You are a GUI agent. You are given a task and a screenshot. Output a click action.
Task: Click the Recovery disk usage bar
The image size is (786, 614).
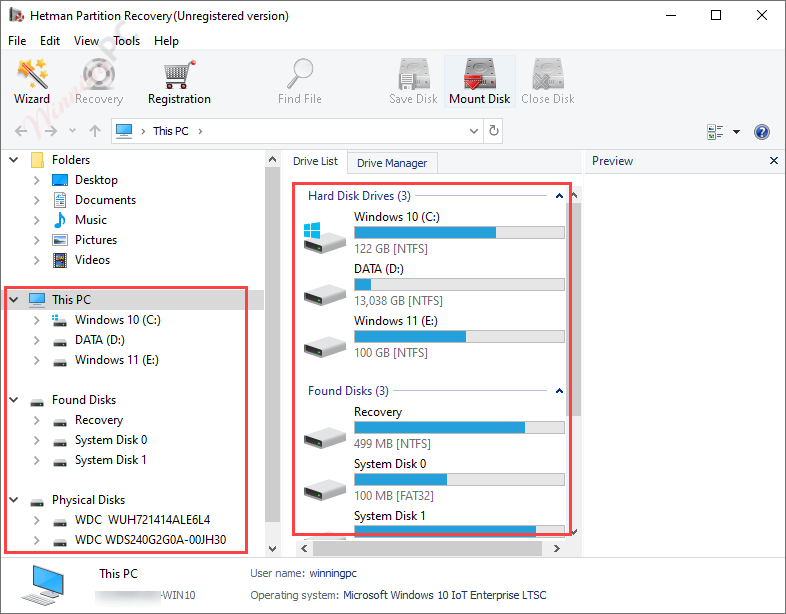click(459, 428)
